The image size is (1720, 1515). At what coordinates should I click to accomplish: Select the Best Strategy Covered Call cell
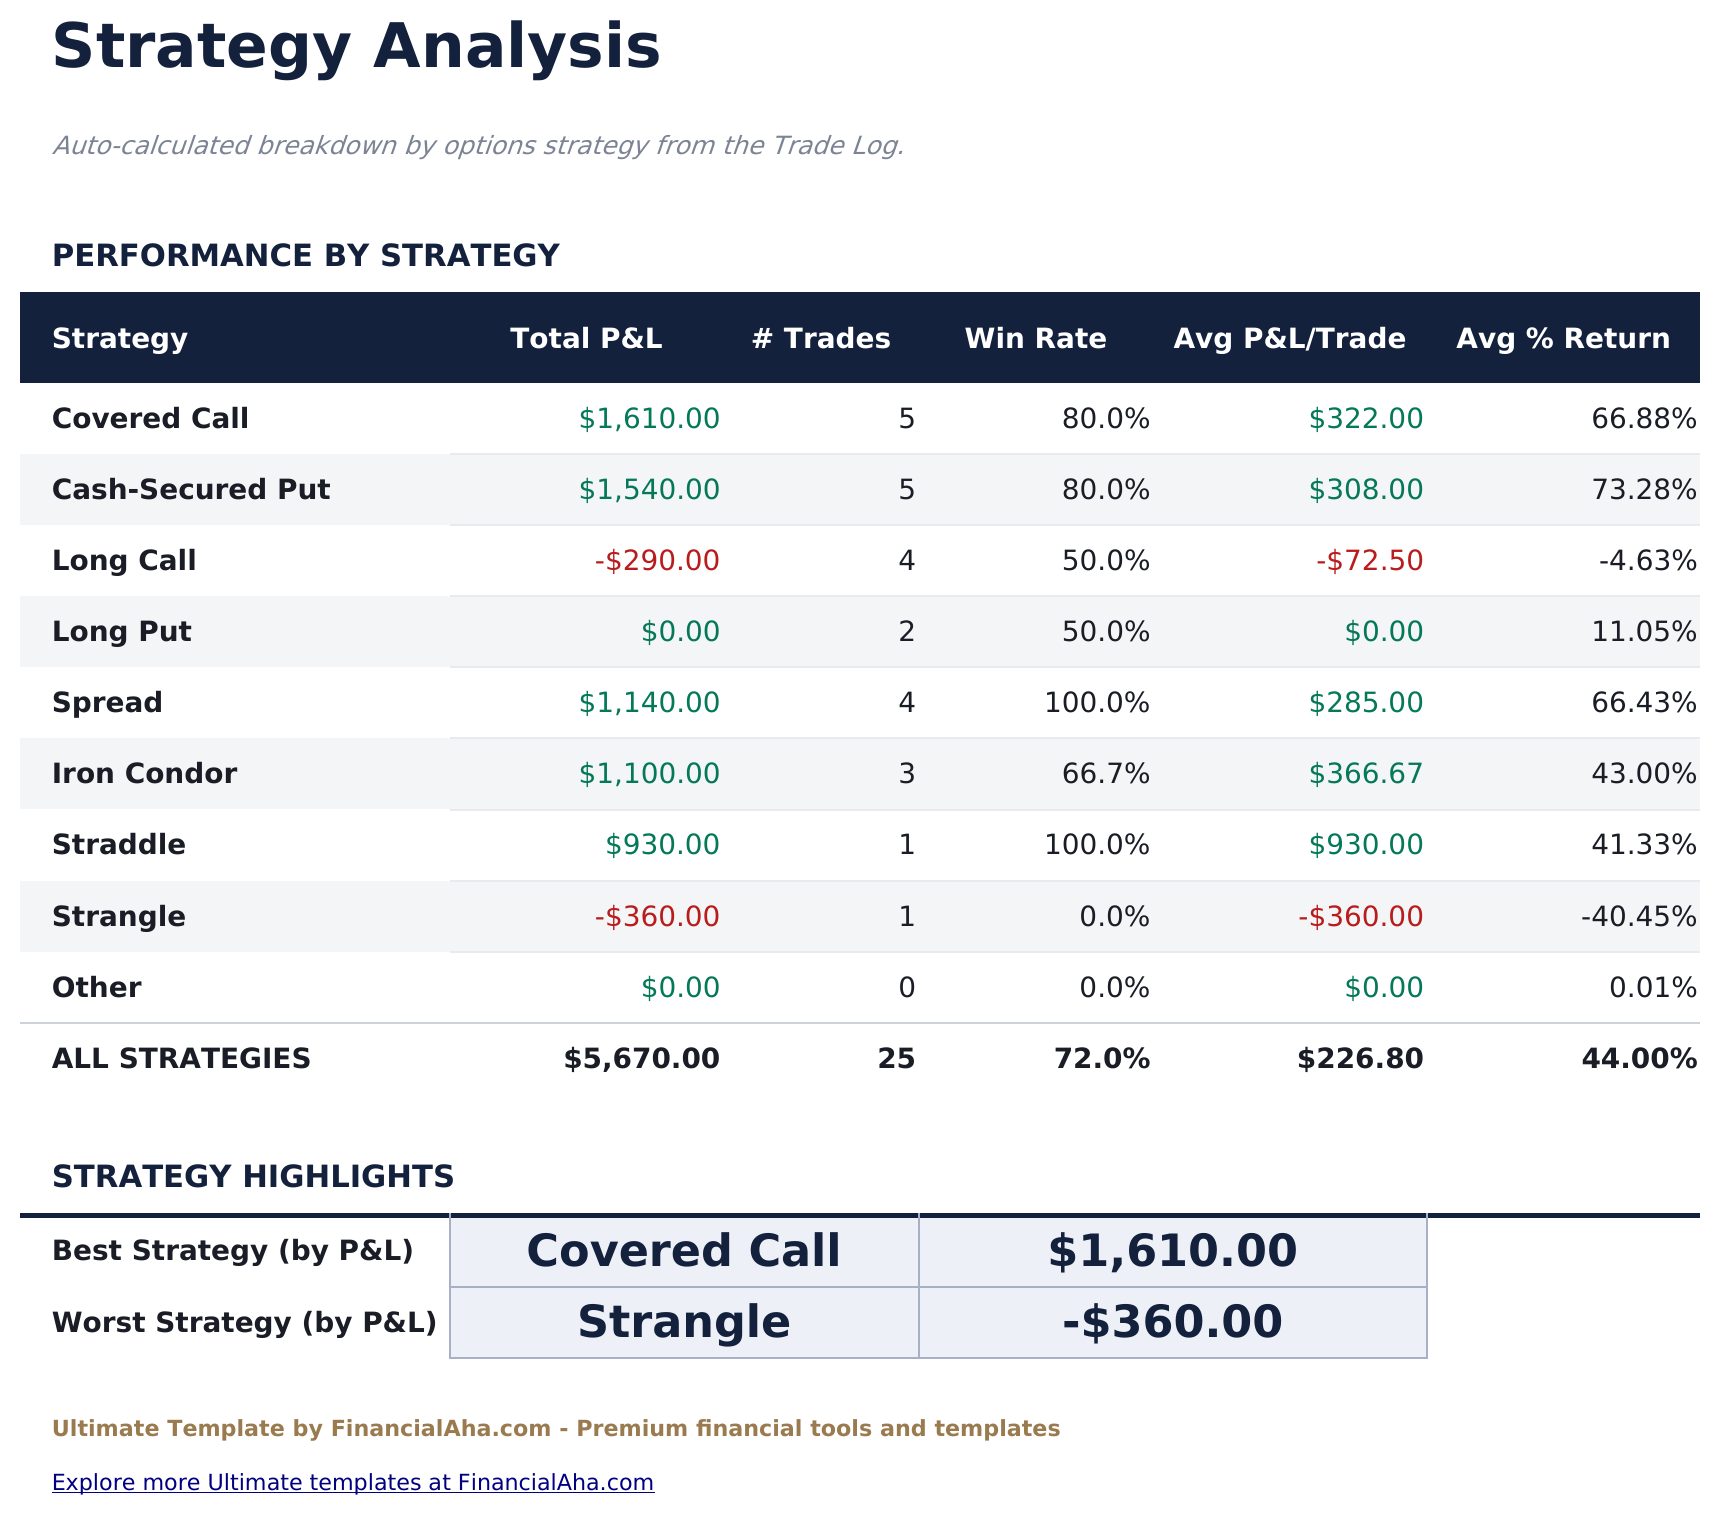pyautogui.click(x=684, y=1250)
